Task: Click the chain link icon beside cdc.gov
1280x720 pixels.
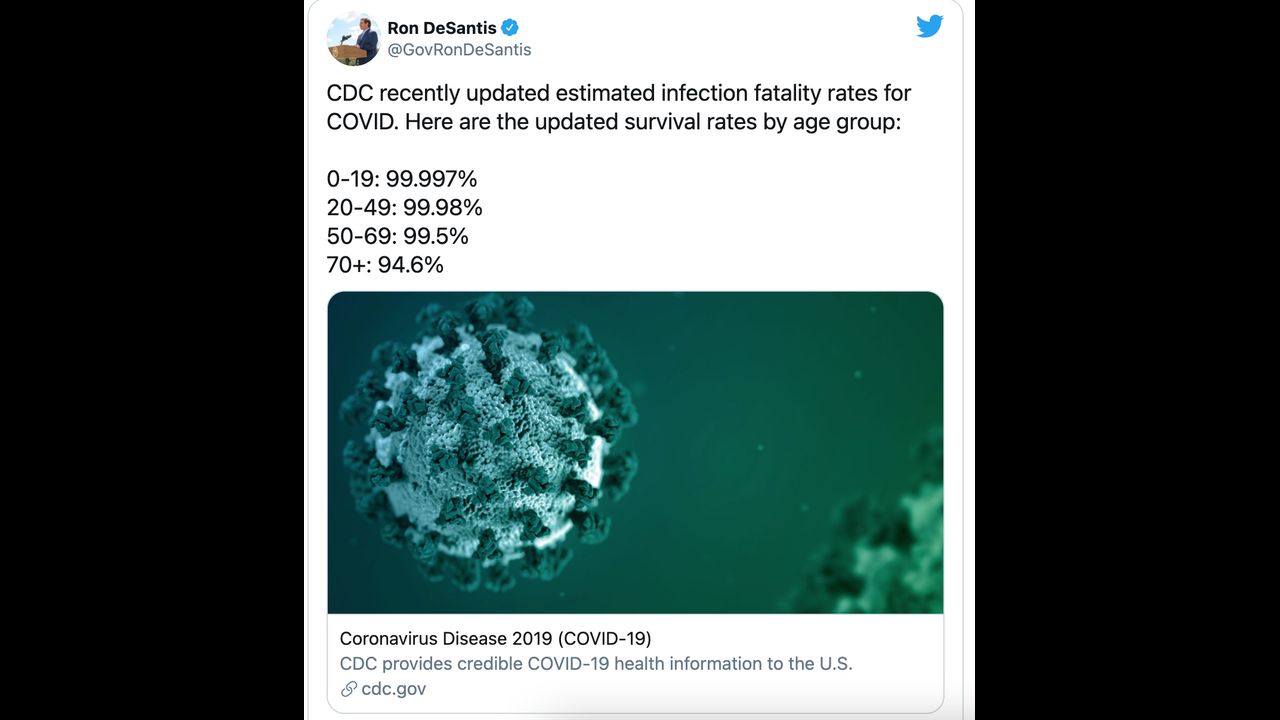Action: 348,689
